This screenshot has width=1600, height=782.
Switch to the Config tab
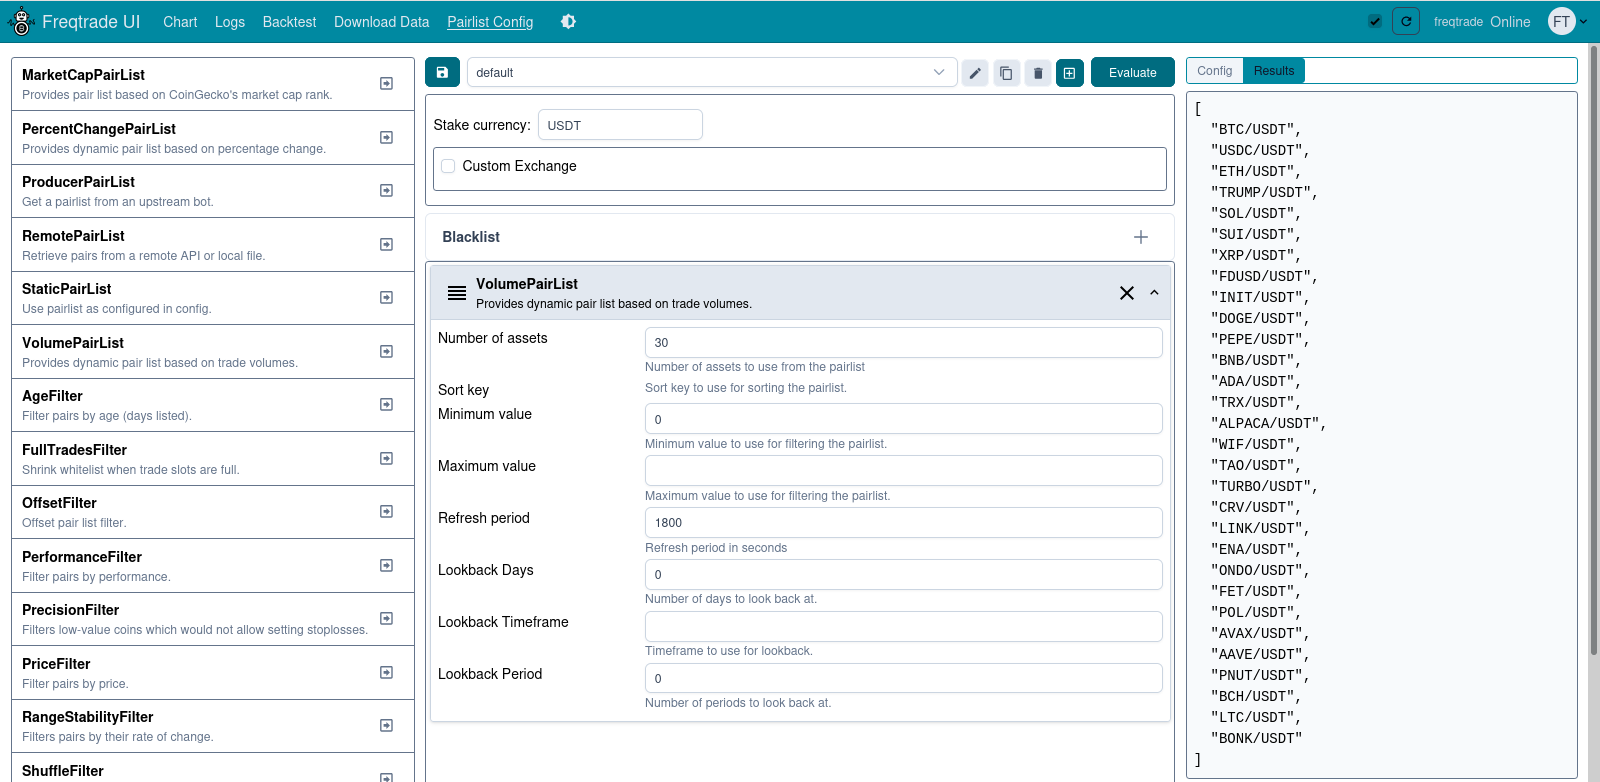coord(1214,71)
